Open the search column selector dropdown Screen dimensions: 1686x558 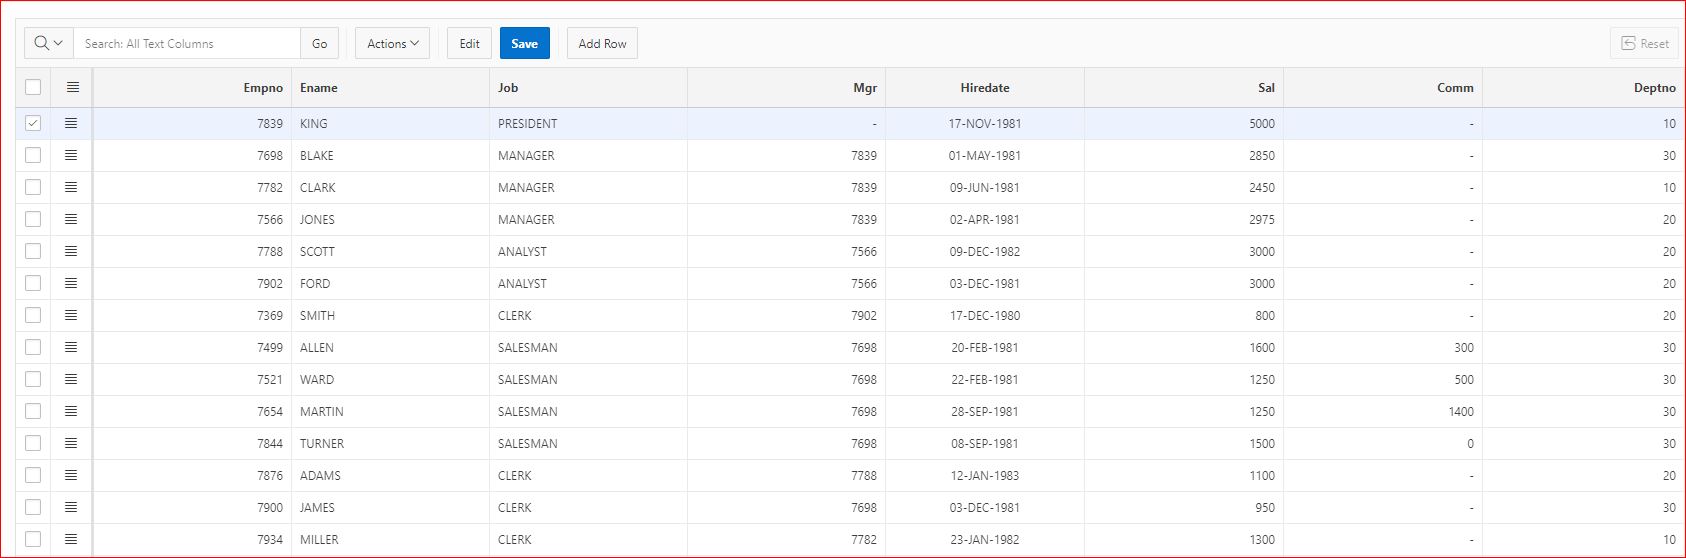(49, 43)
